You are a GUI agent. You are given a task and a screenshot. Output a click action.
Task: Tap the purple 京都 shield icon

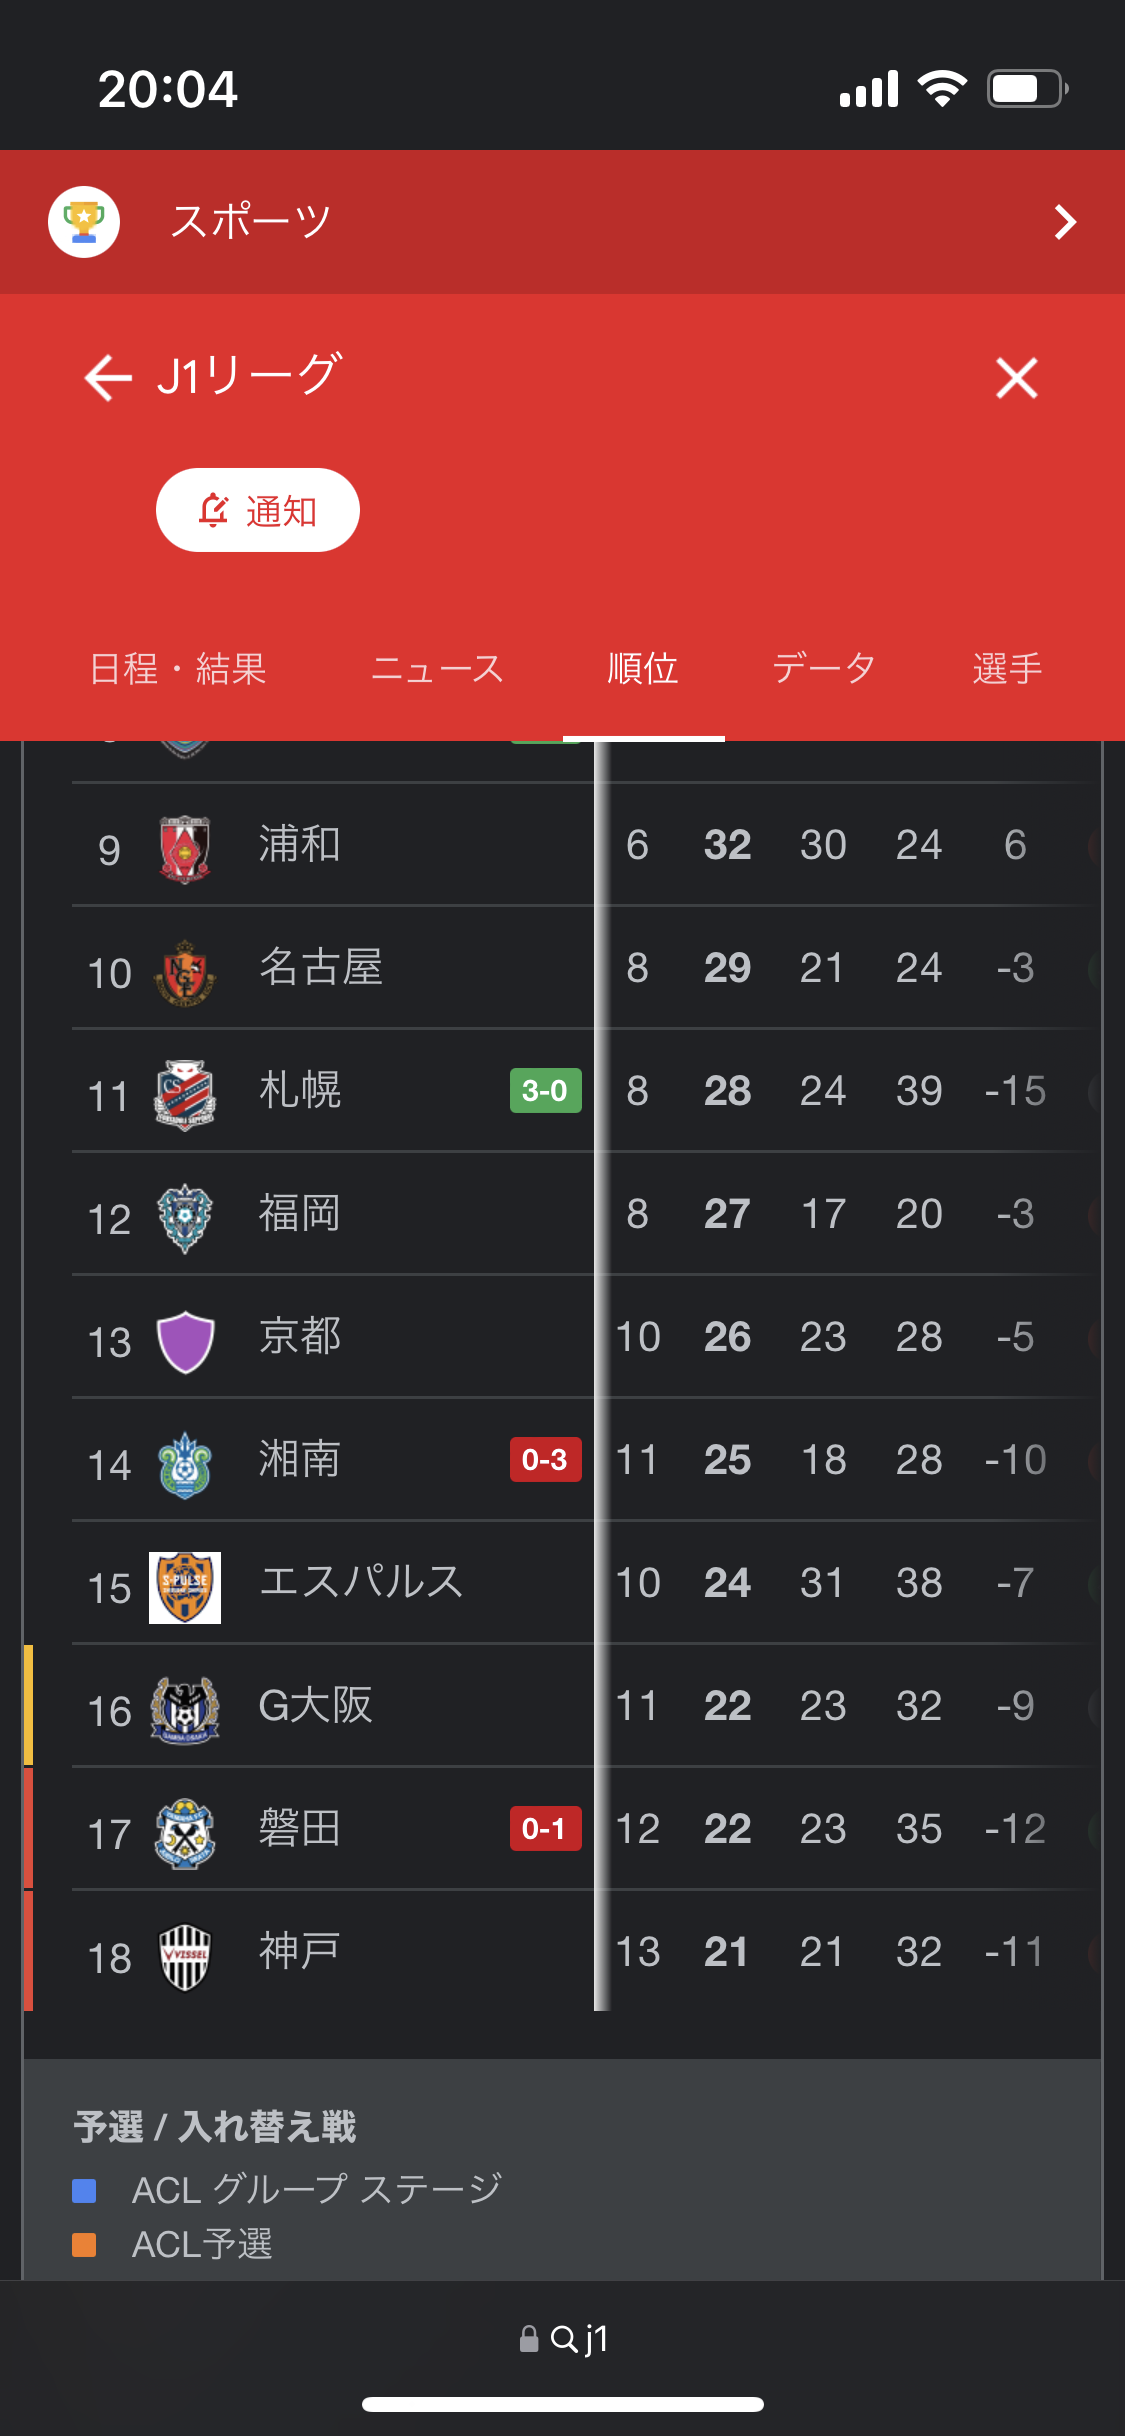185,1340
